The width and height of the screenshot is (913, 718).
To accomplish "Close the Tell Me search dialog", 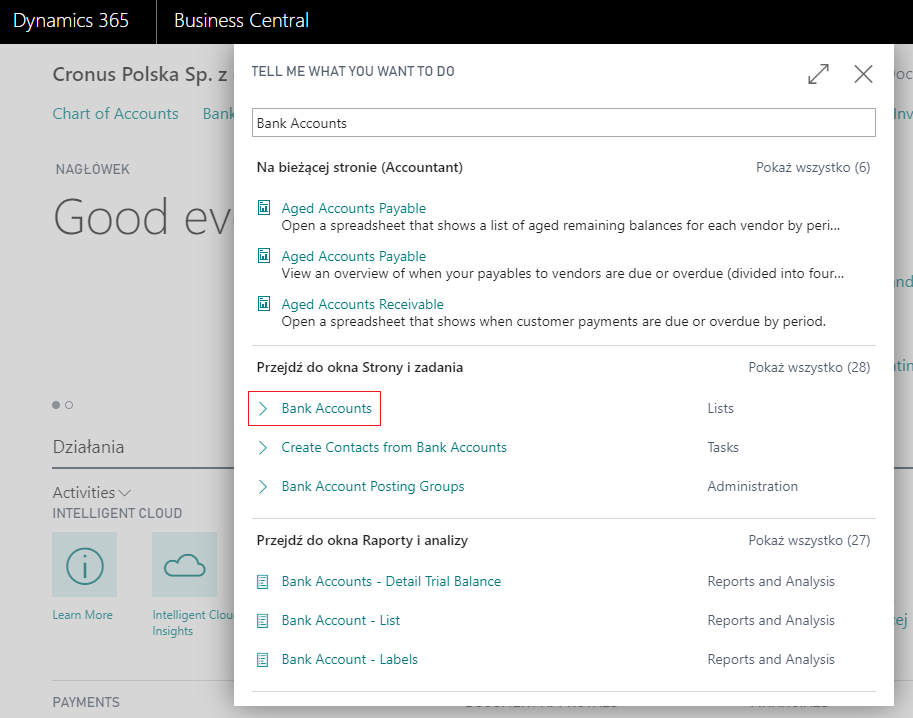I will [863, 74].
